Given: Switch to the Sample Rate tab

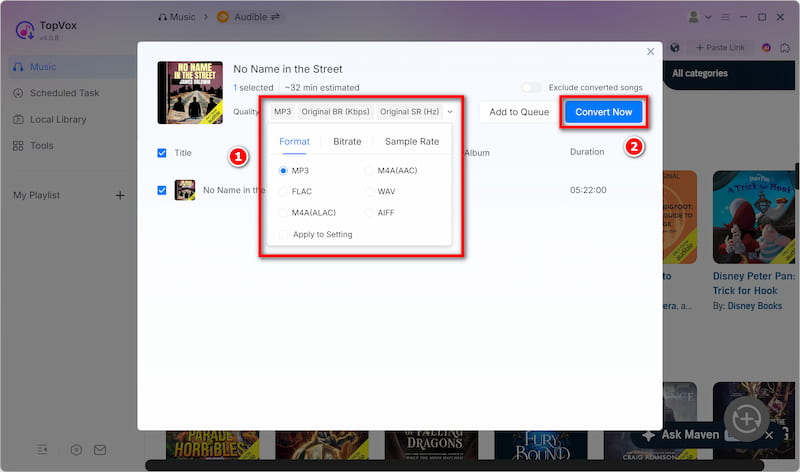Looking at the screenshot, I should click(x=412, y=141).
